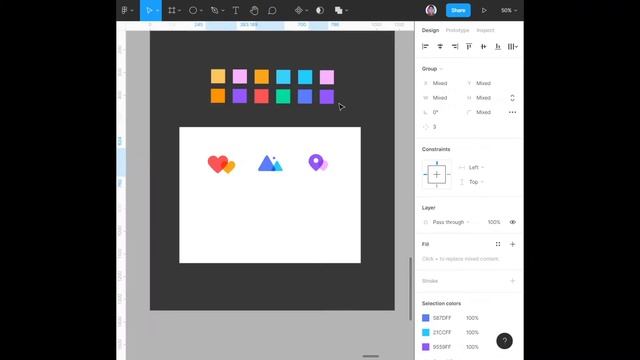Open the Group type dropdown
640x360 pixels.
(432, 69)
